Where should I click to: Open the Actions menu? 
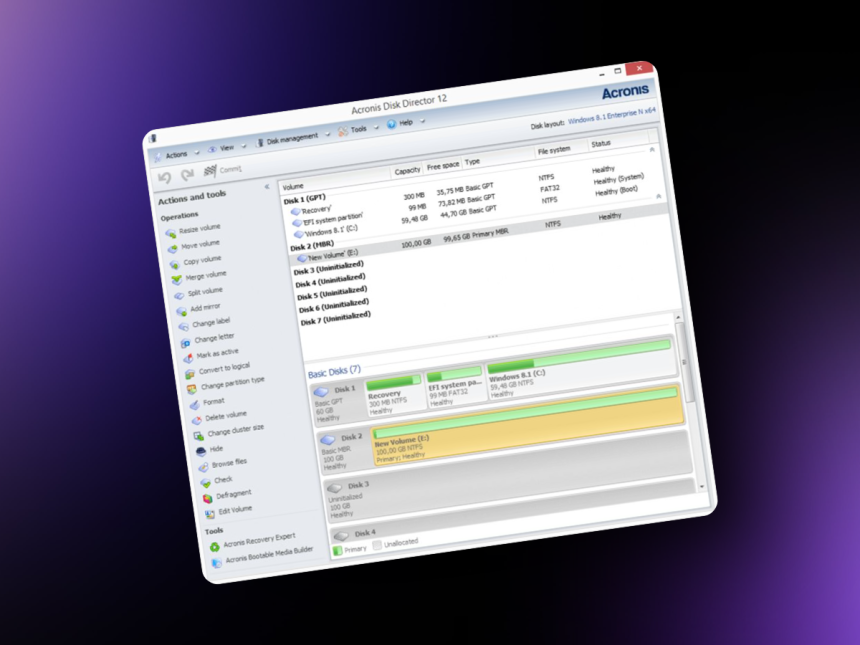(177, 155)
